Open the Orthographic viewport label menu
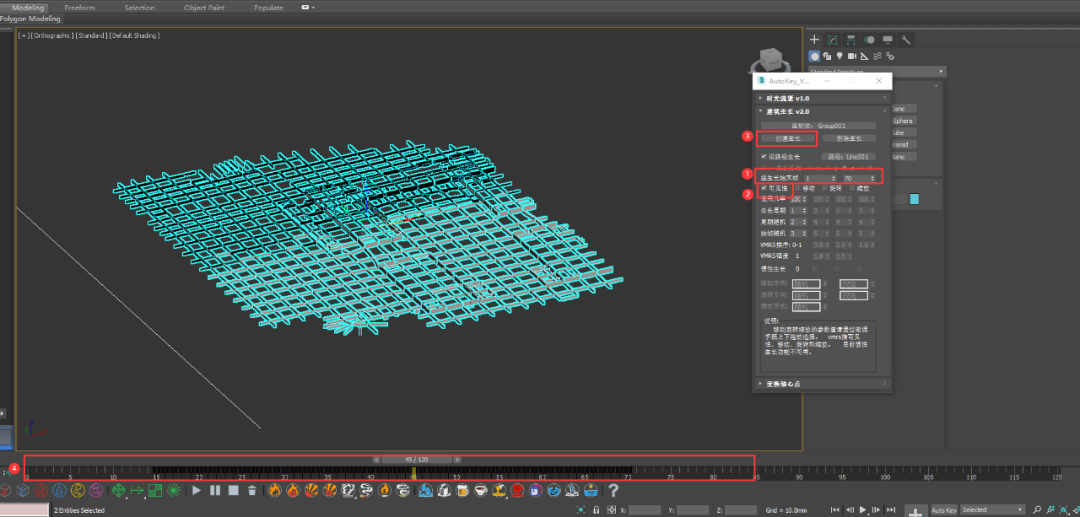1080x517 pixels. [x=54, y=35]
